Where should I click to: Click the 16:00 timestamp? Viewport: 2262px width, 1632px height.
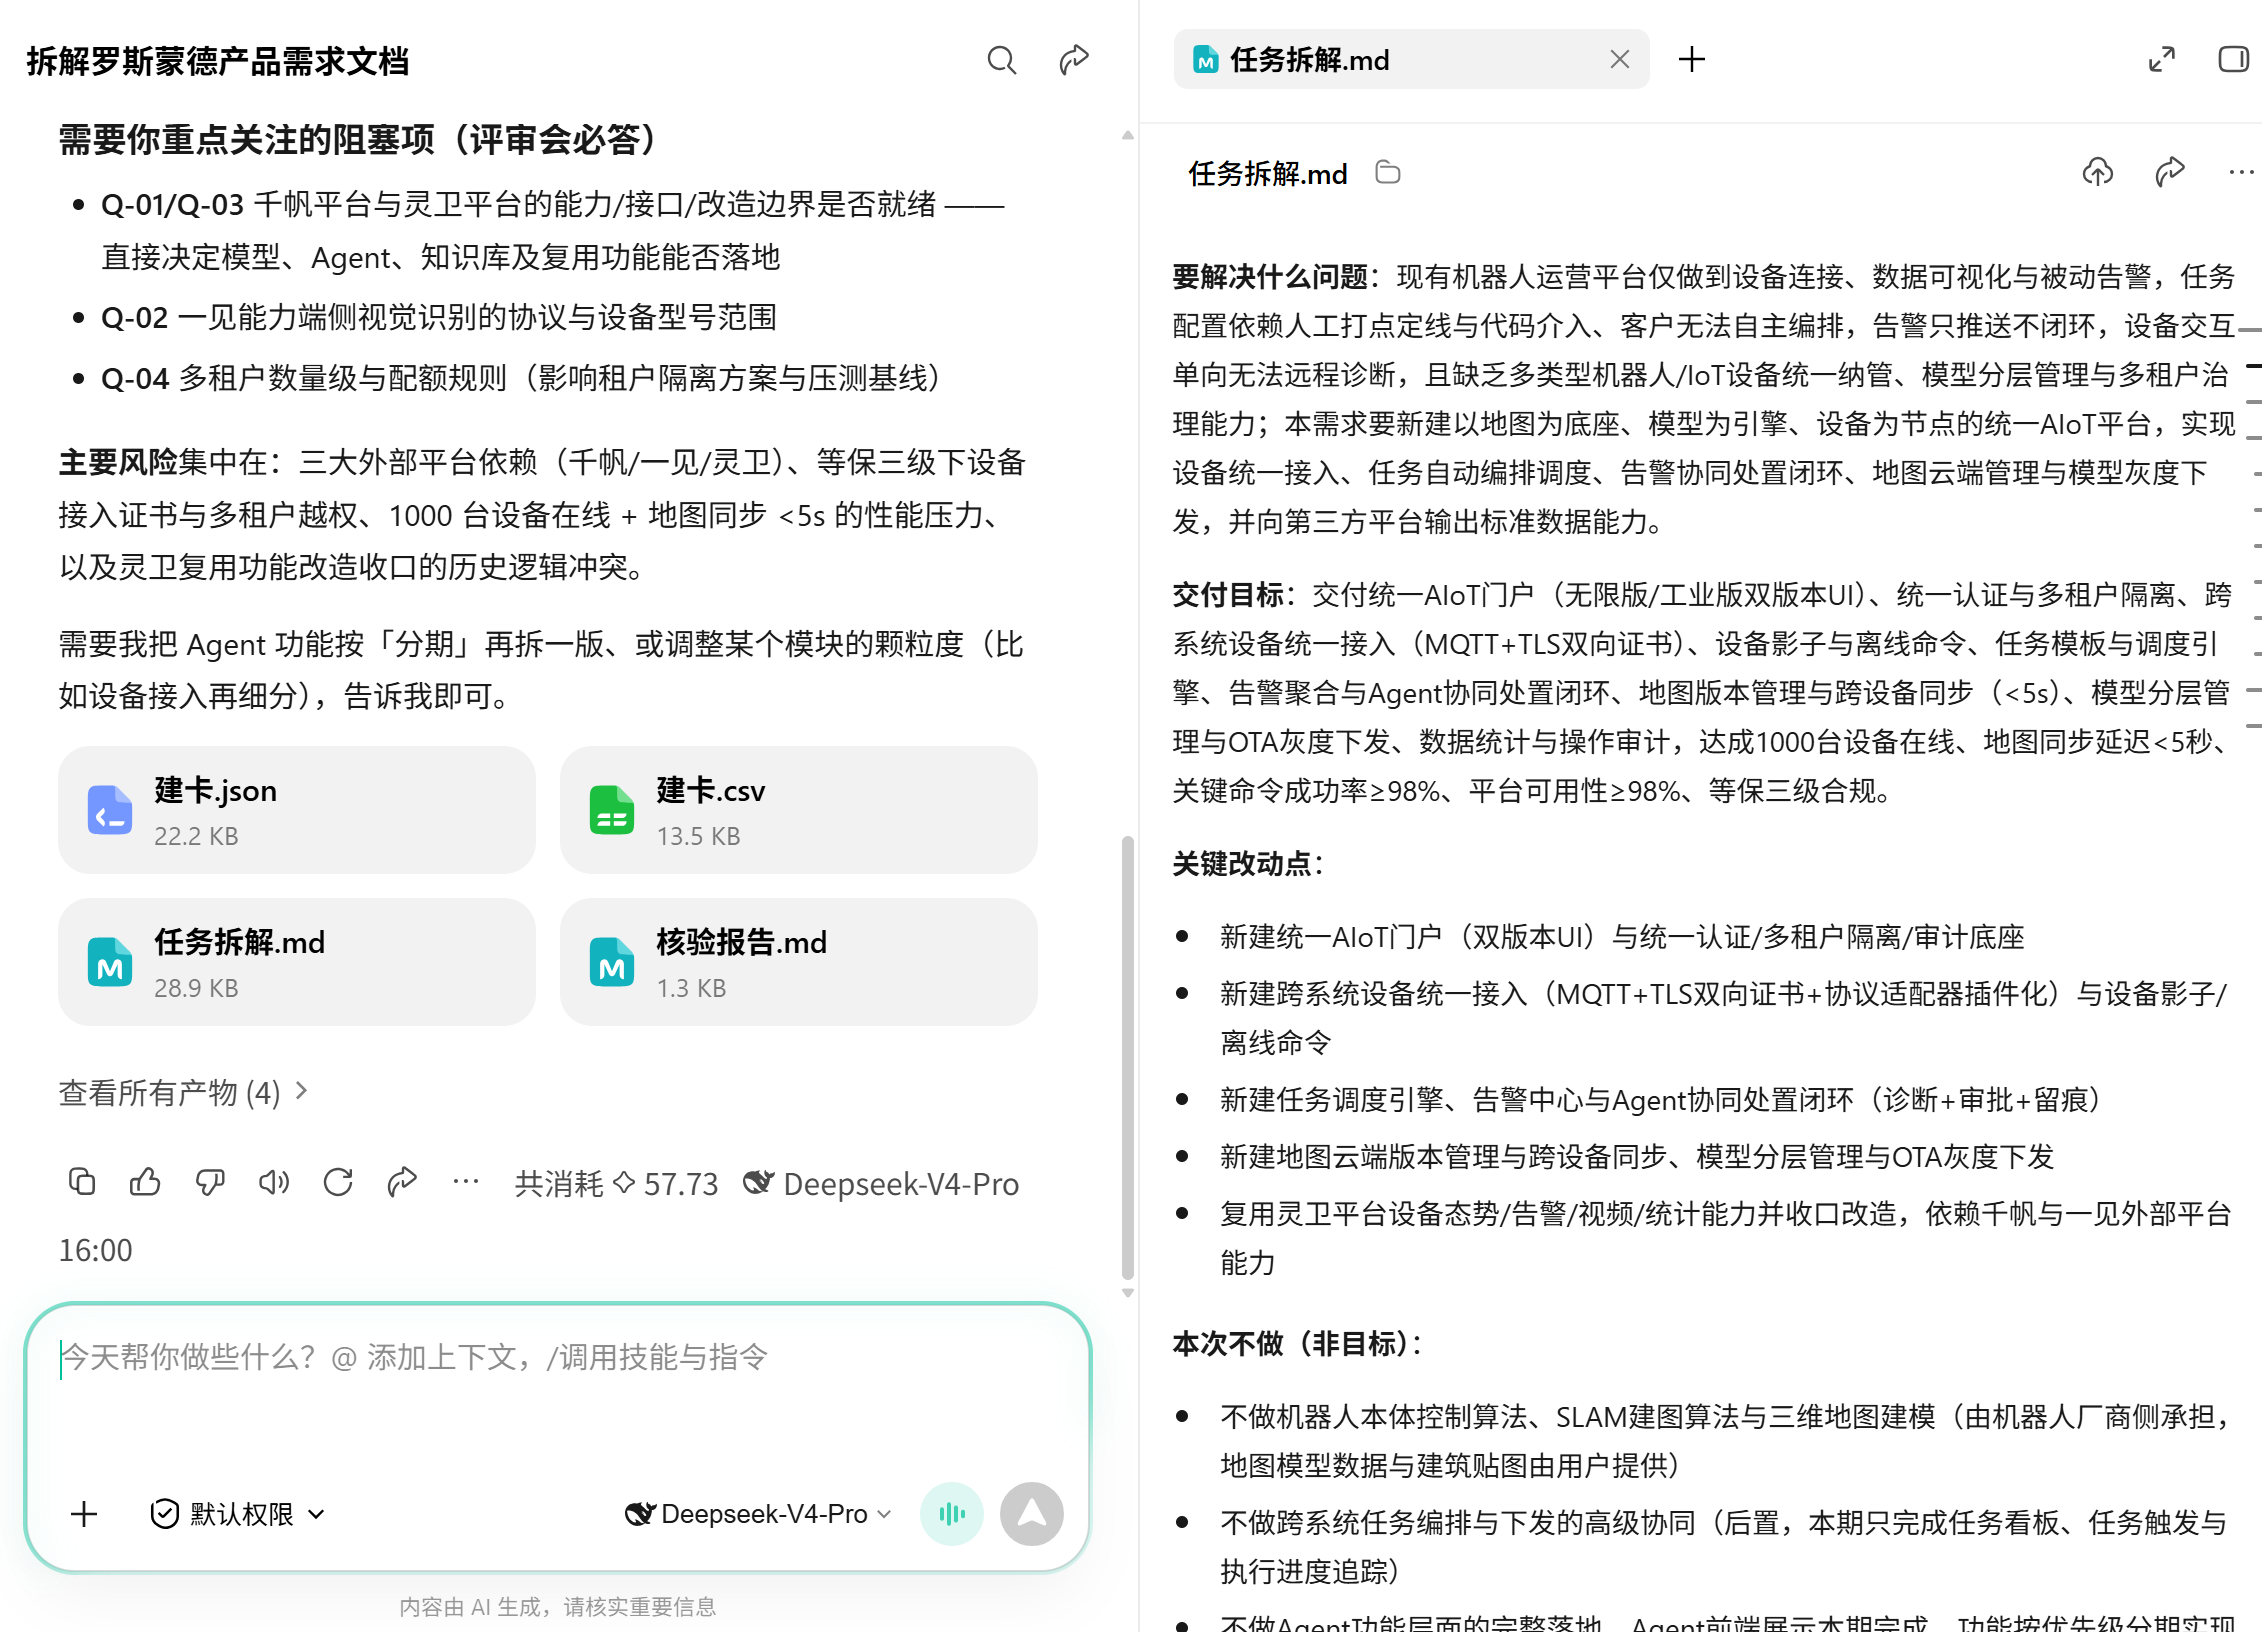[95, 1250]
